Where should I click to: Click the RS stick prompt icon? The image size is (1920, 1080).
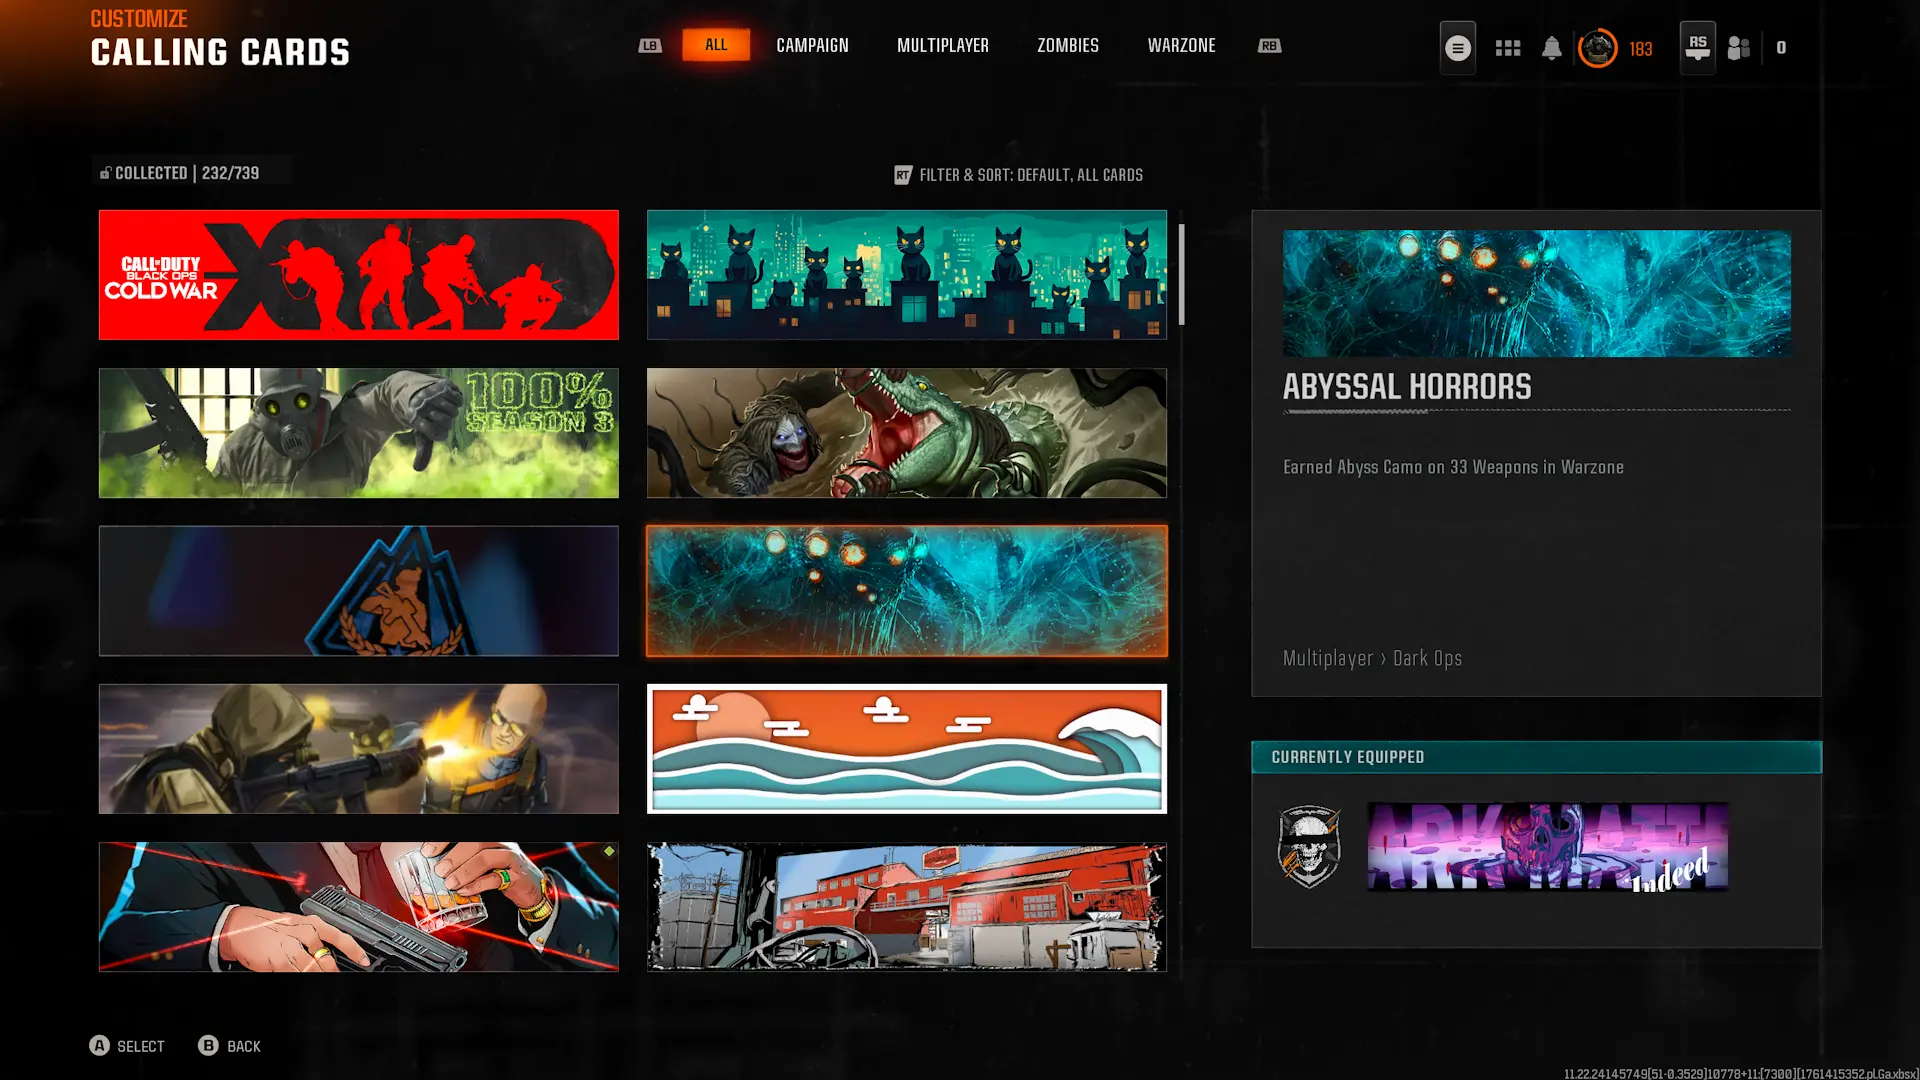(1697, 48)
